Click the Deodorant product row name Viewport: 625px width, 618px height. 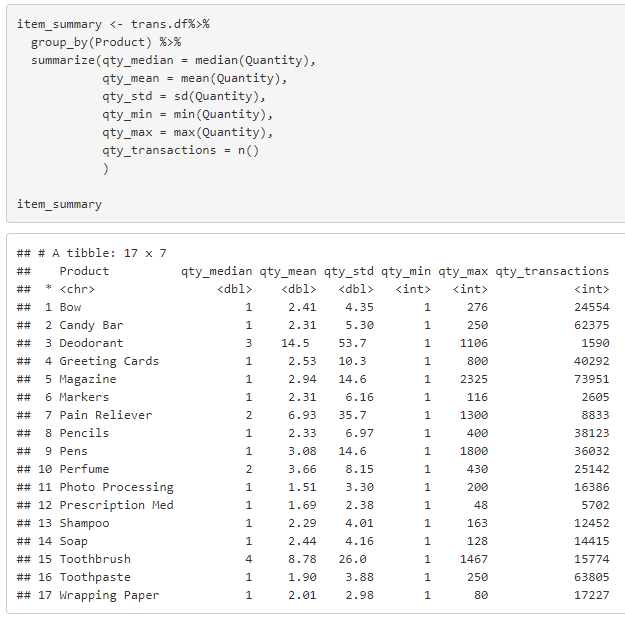pos(91,343)
